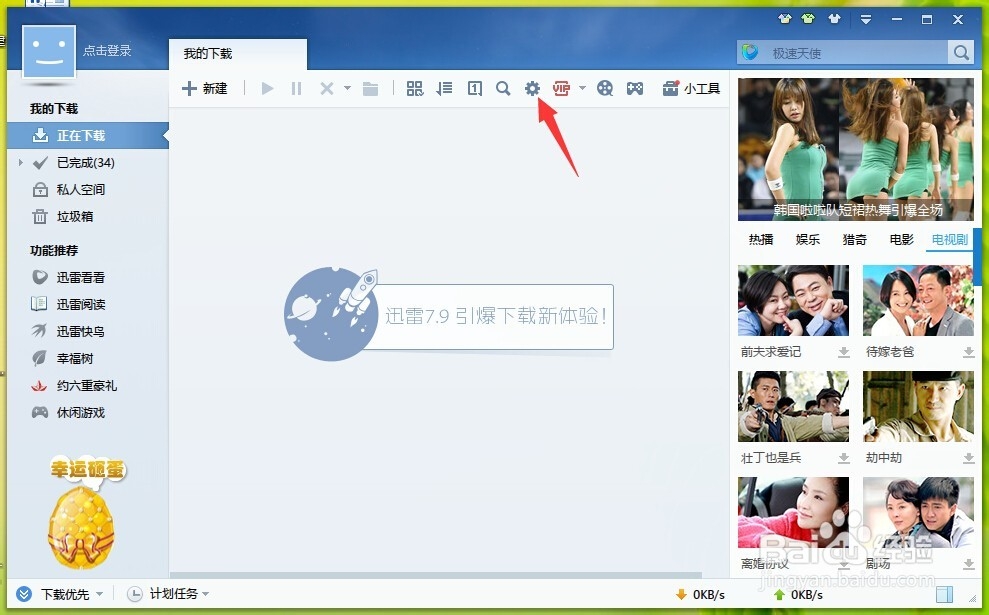
Task: Start download with the play icon
Action: pos(267,89)
